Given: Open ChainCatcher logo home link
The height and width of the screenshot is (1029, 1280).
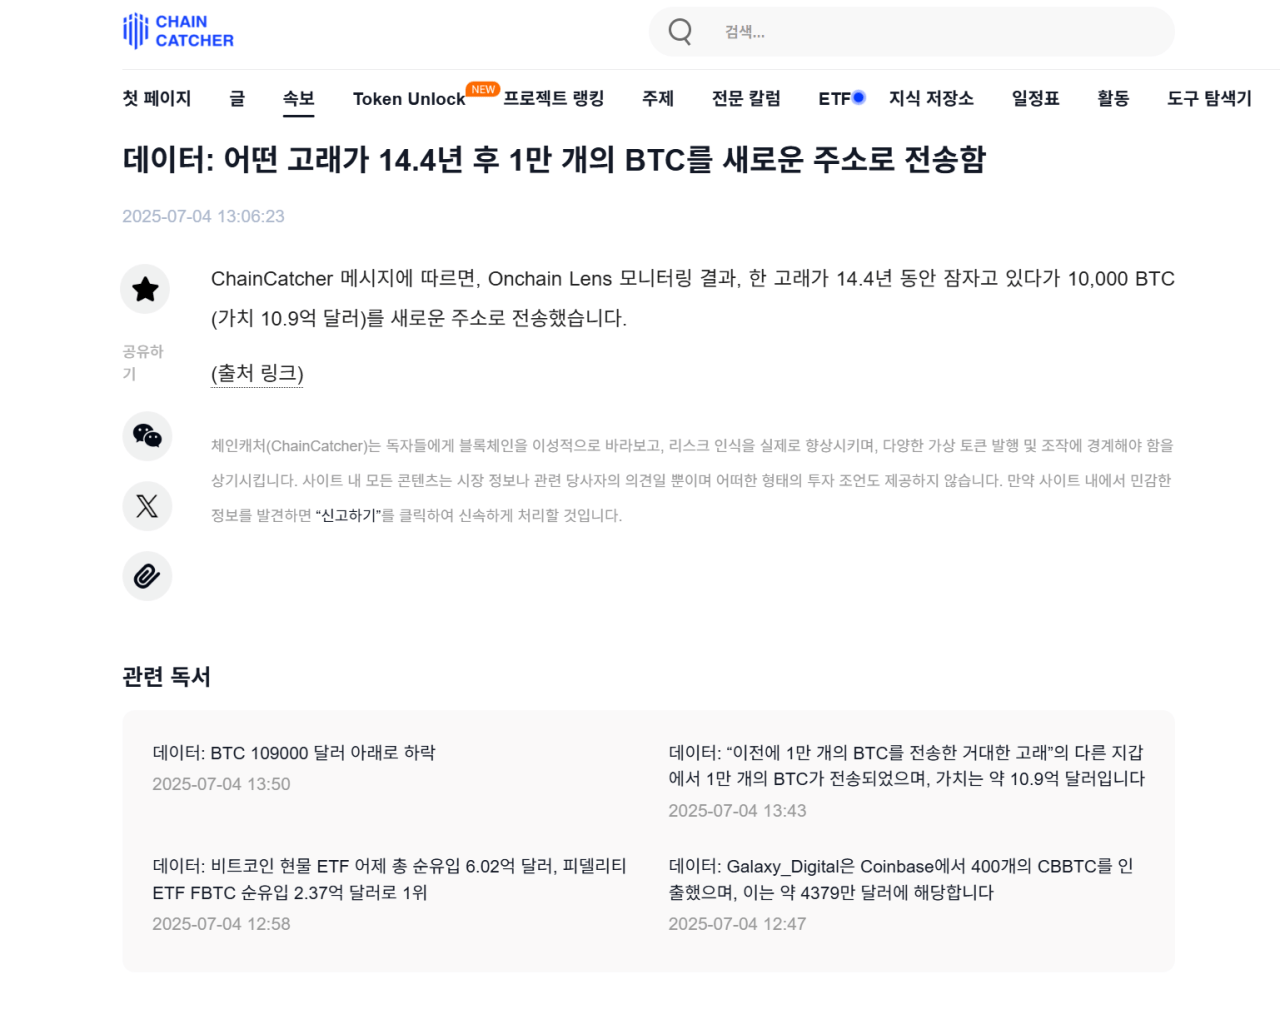Looking at the screenshot, I should click(178, 31).
